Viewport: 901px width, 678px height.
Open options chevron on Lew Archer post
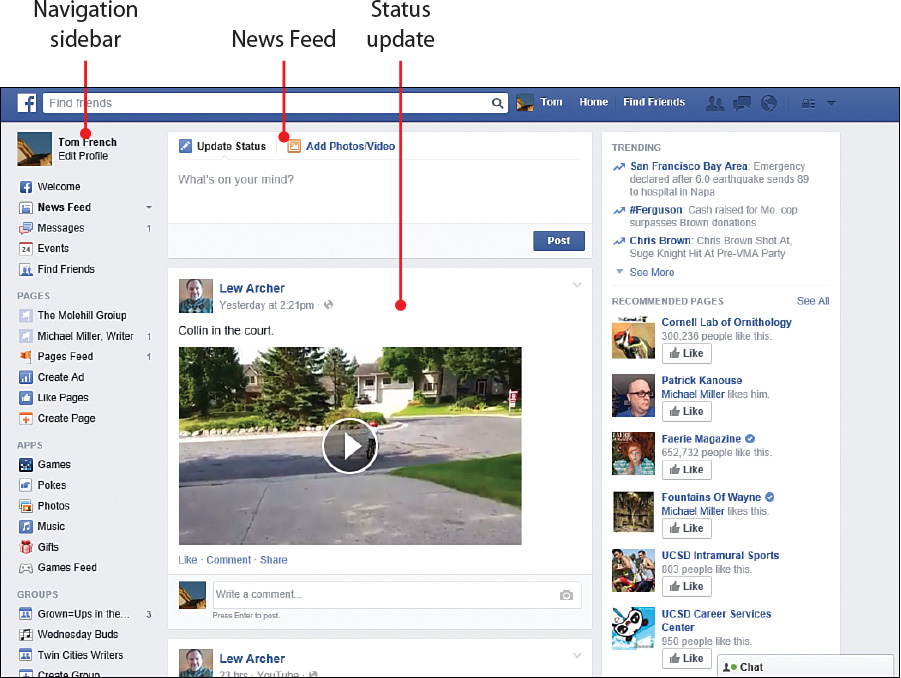click(x=577, y=286)
